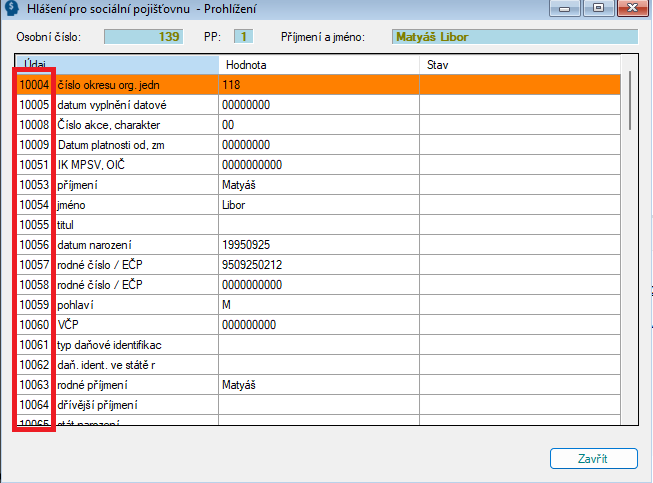Click the name field Matyáš Libor
653x483 pixels.
pyautogui.click(x=515, y=37)
